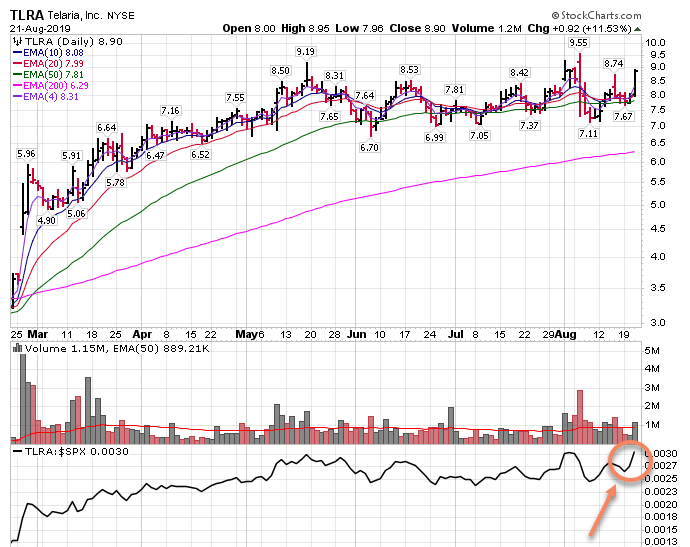Click the 8.42 price label in July
The height and width of the screenshot is (547, 690).
(x=519, y=73)
